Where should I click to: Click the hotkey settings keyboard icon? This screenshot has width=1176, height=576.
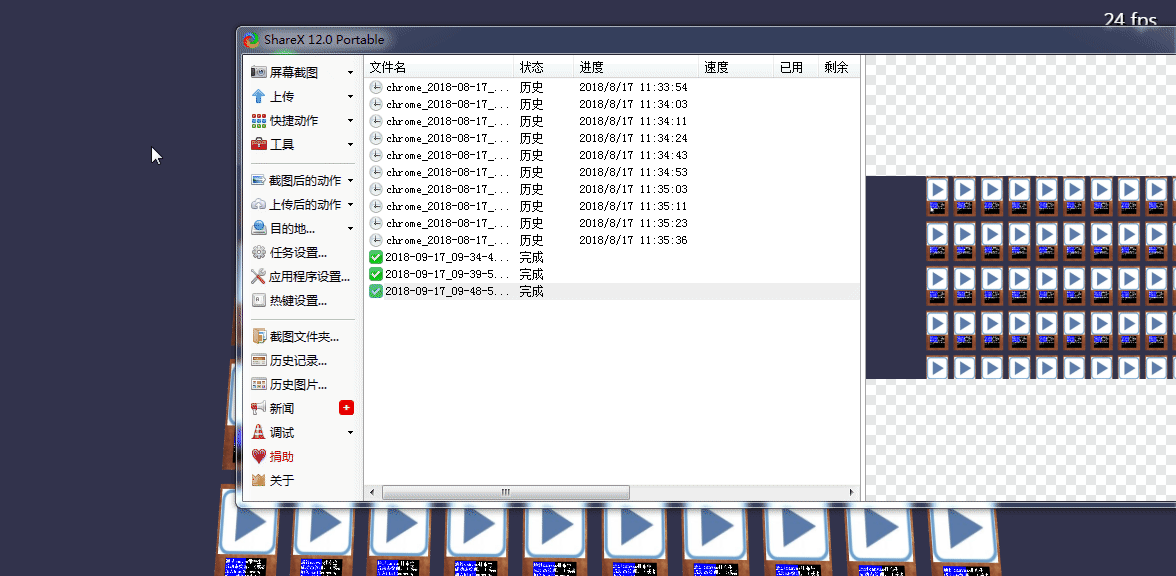(x=258, y=301)
